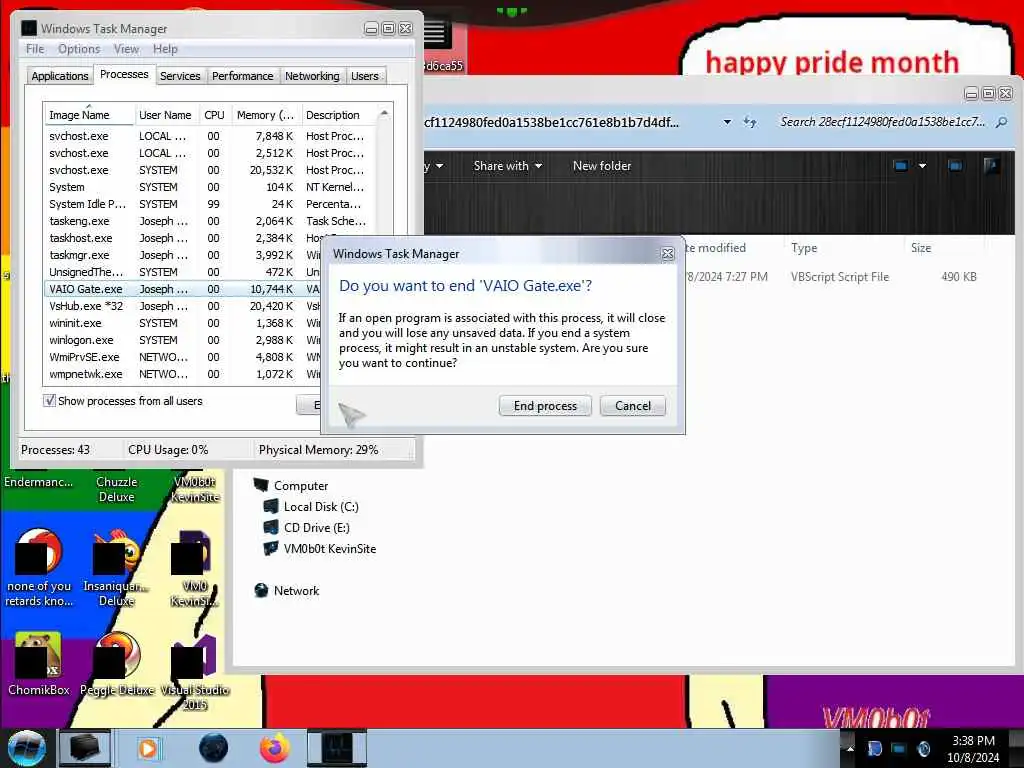Viewport: 1024px width, 768px height.
Task: Open the view options dropdown arrow
Action: (922, 166)
